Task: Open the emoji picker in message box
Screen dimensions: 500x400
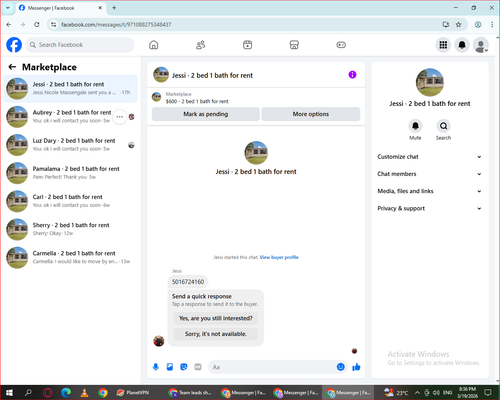Action: [x=340, y=367]
